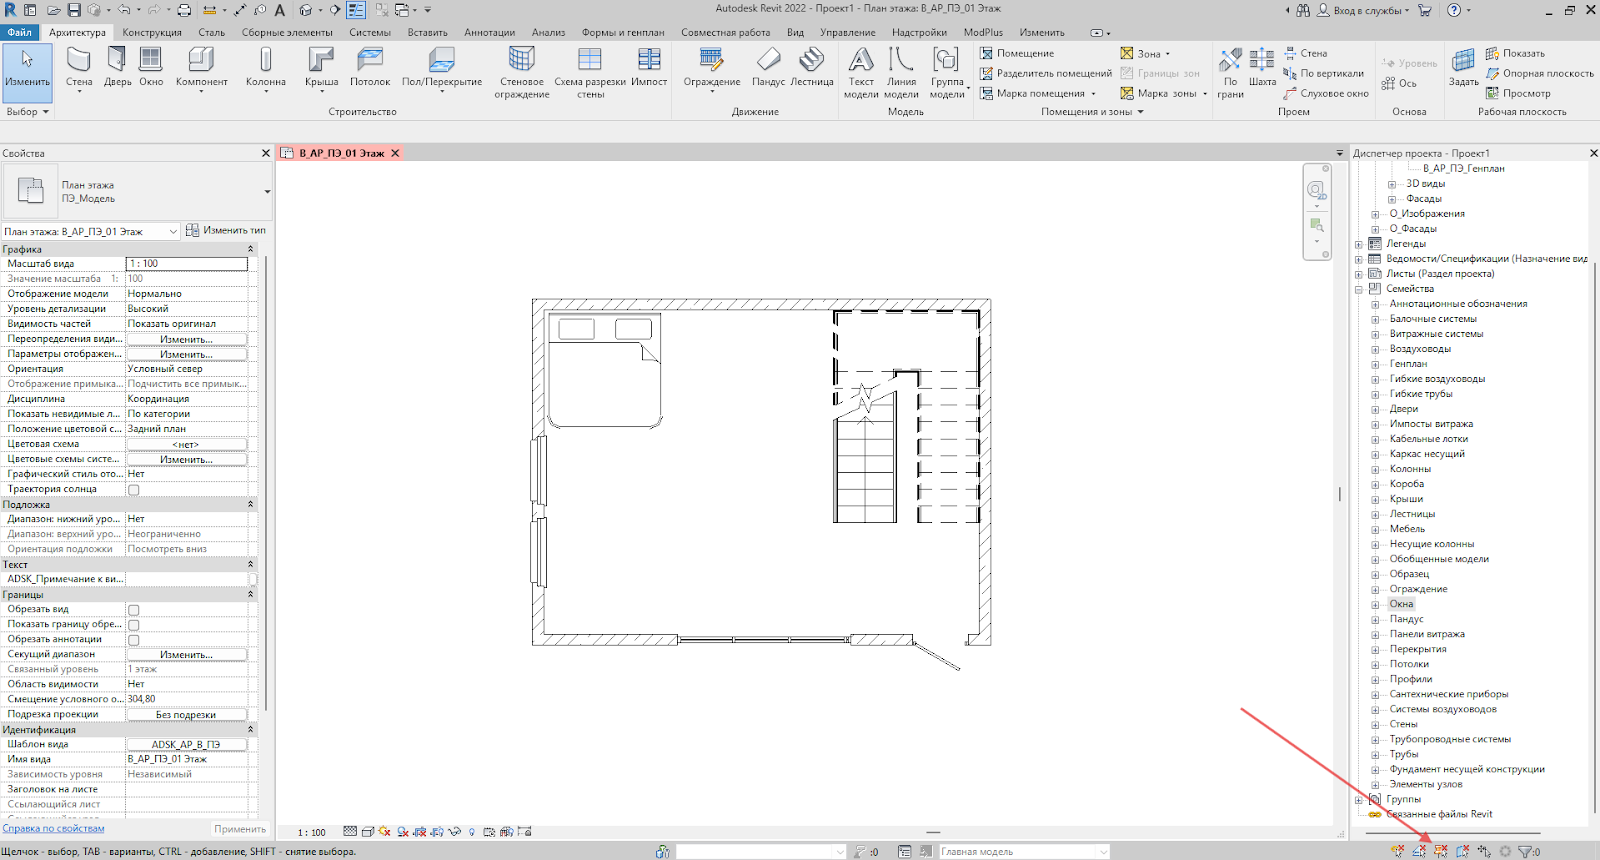Viewport: 1600px width, 860px height.
Task: Toggle Select links in status bar
Action: coord(1398,851)
